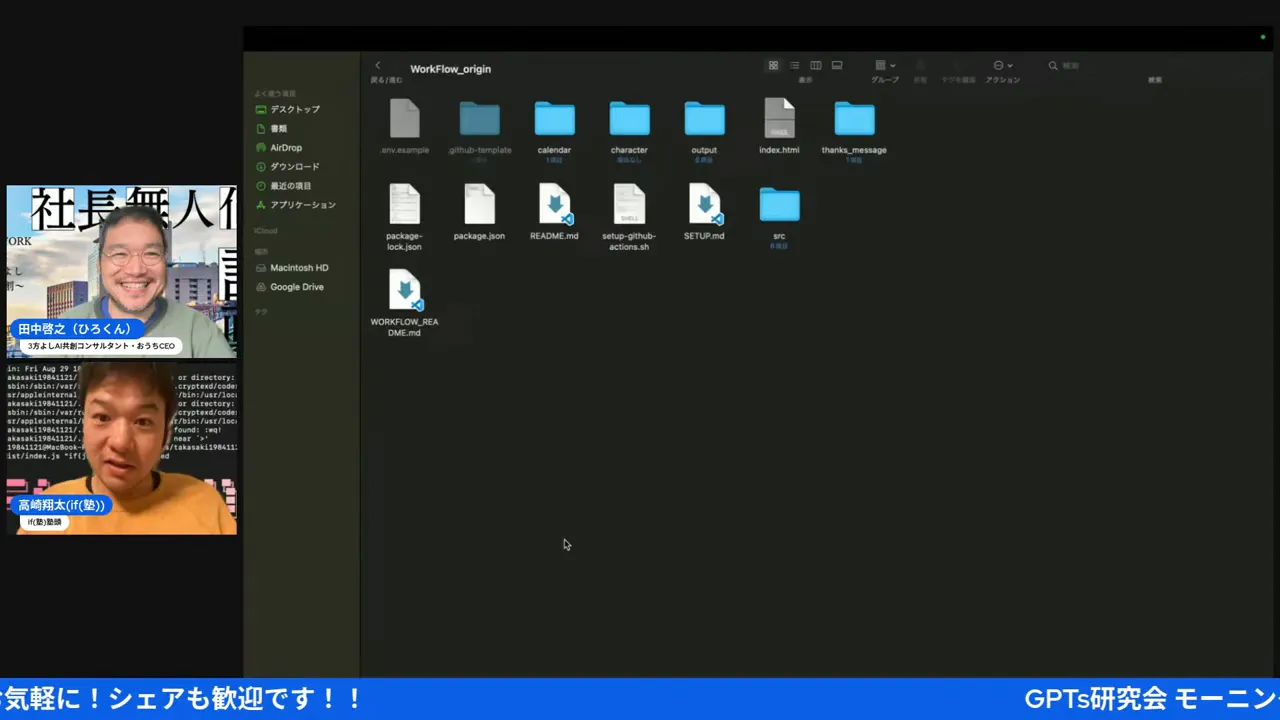Open the アクション dropdown menu

point(1003,65)
